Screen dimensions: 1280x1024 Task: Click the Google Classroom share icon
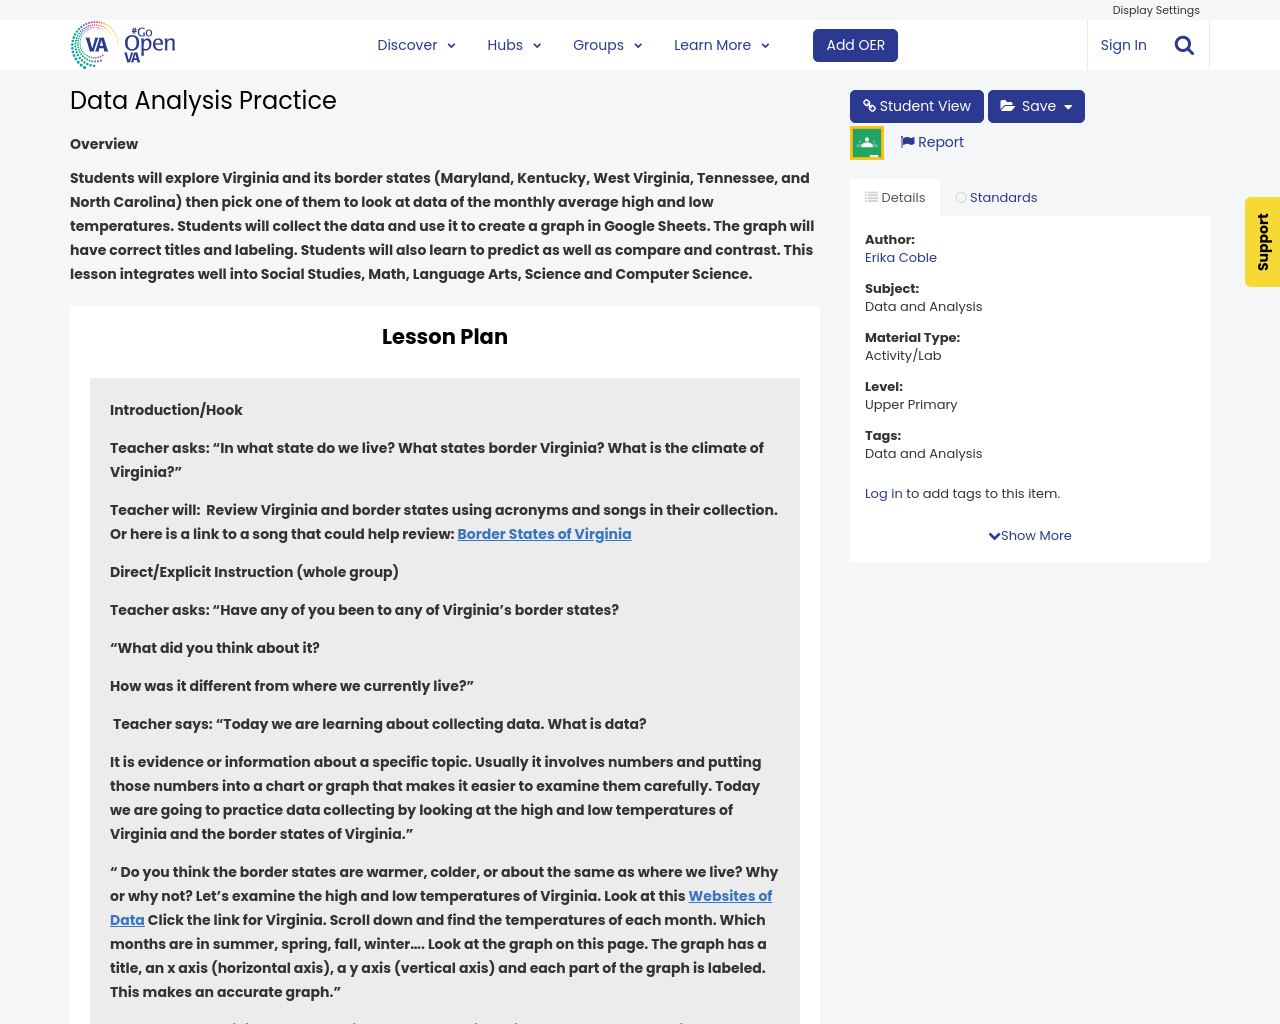866,141
